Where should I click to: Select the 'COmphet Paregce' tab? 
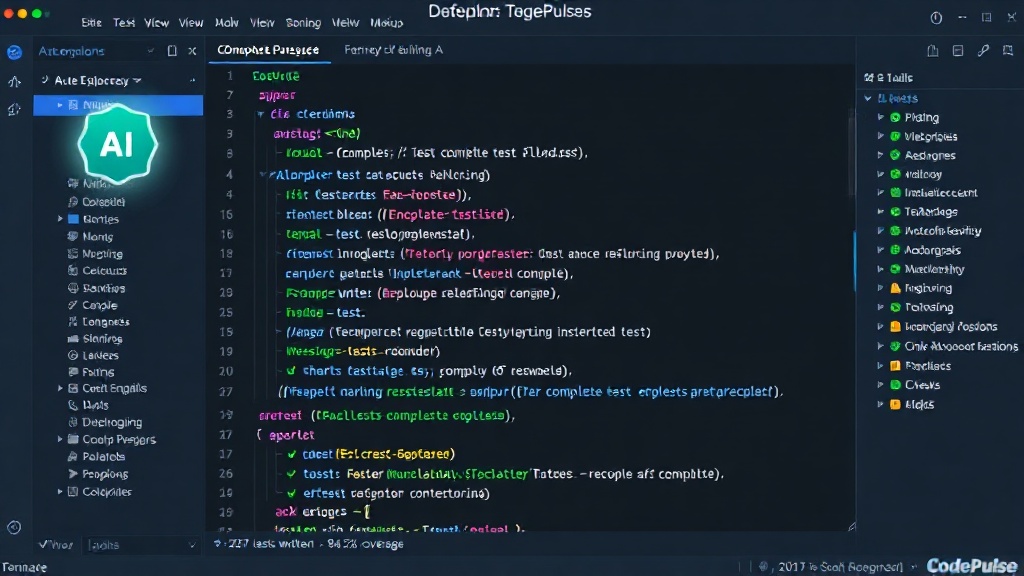[268, 50]
